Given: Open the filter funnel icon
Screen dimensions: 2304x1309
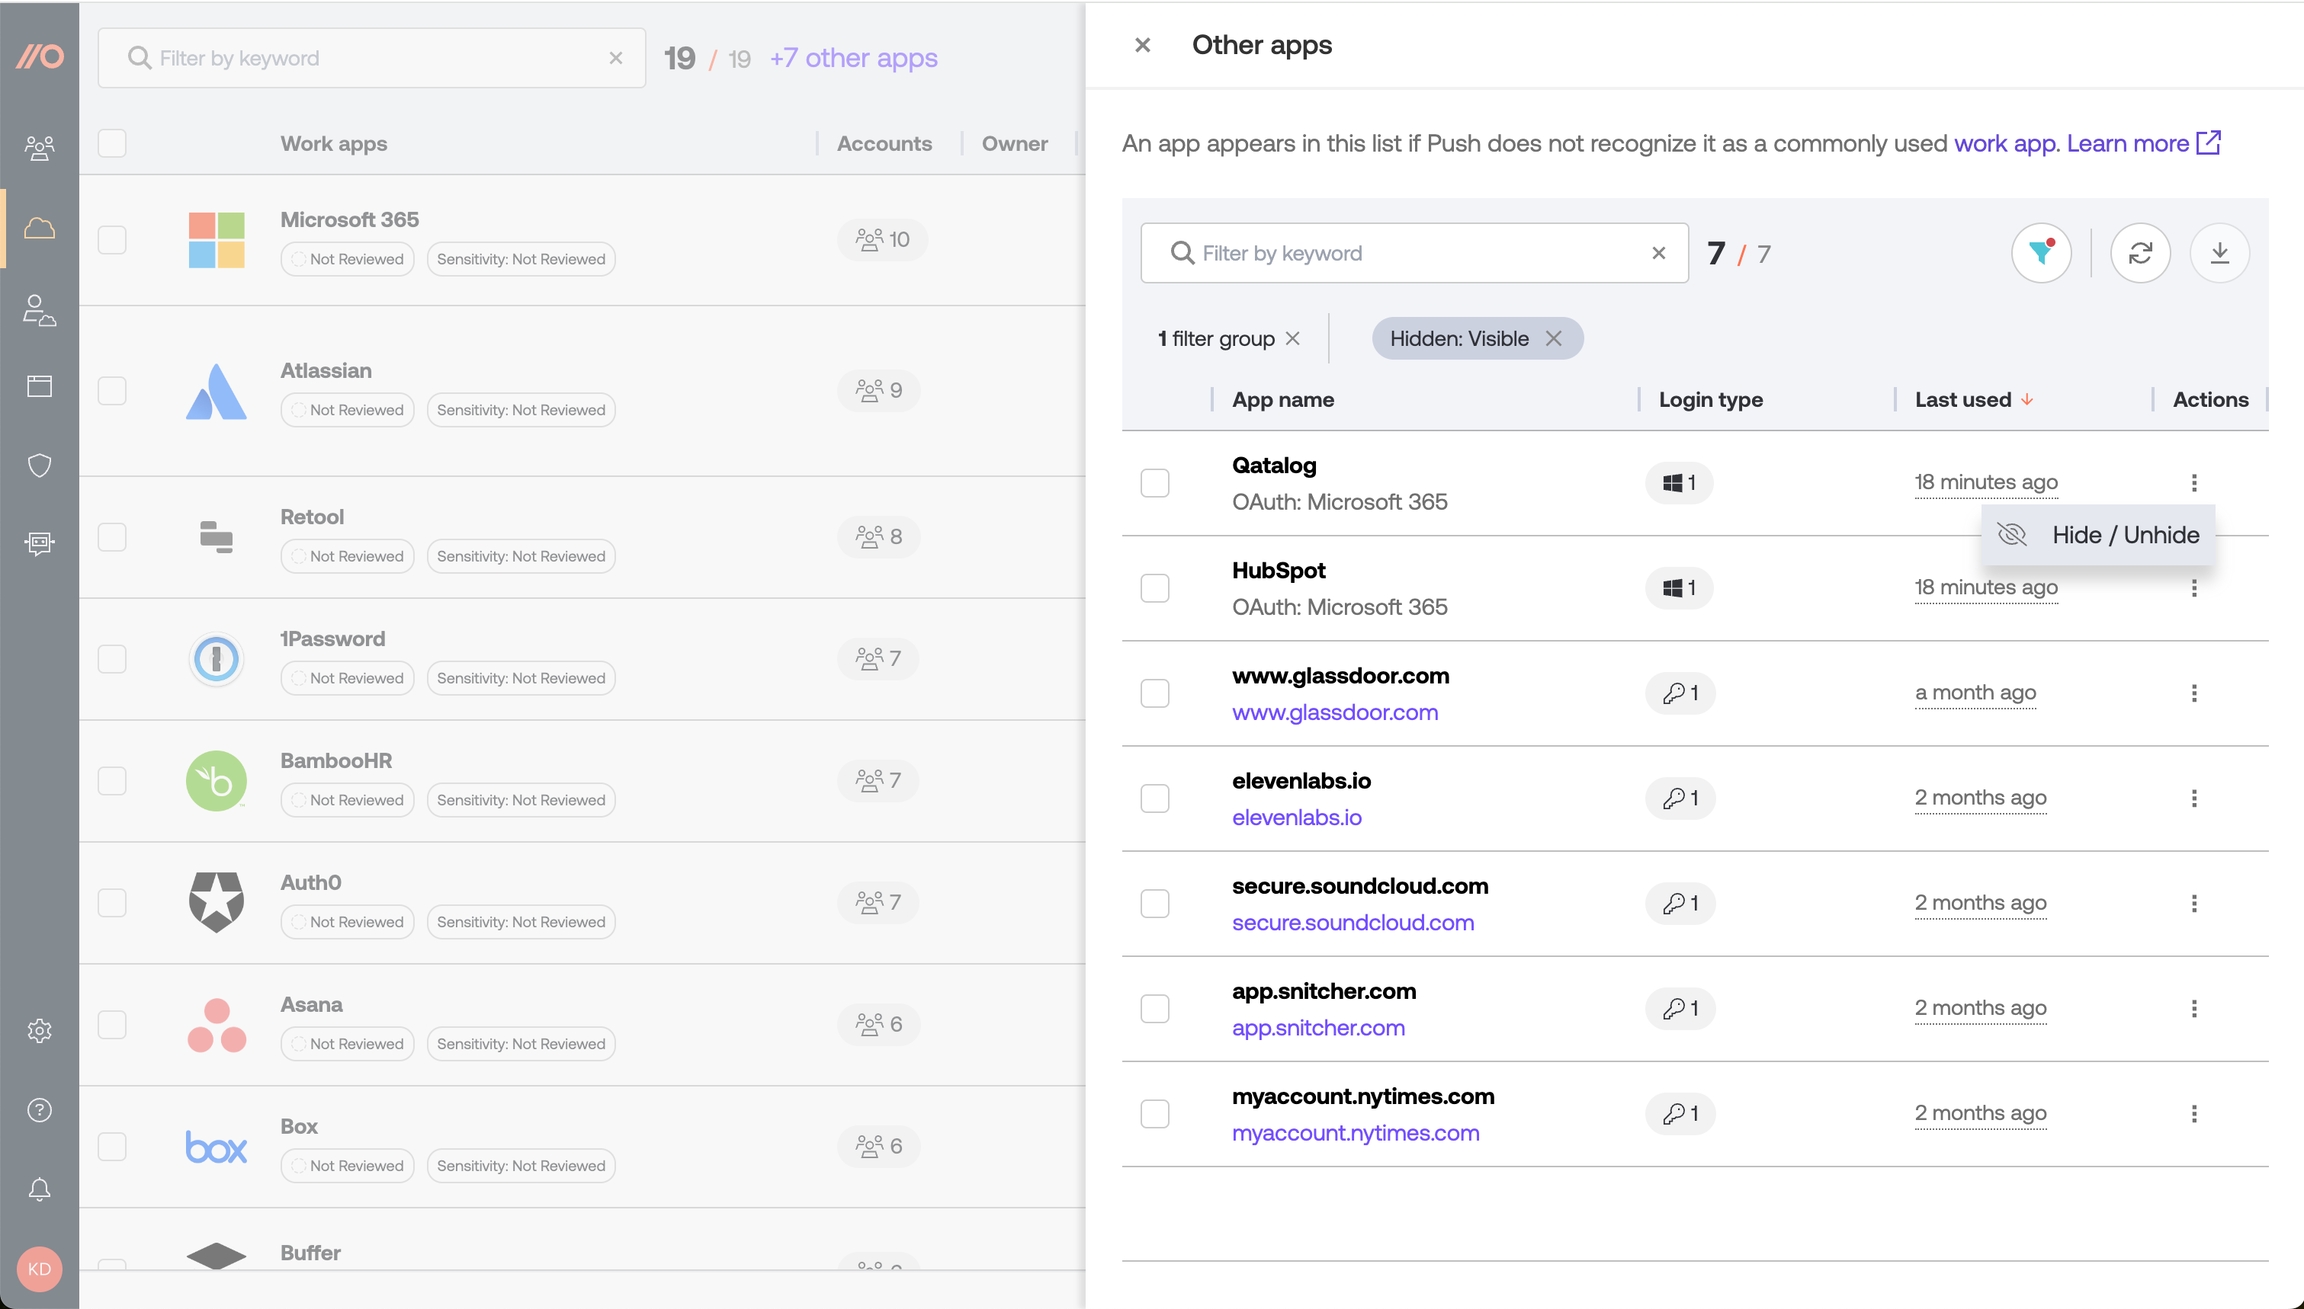Looking at the screenshot, I should tap(2041, 253).
